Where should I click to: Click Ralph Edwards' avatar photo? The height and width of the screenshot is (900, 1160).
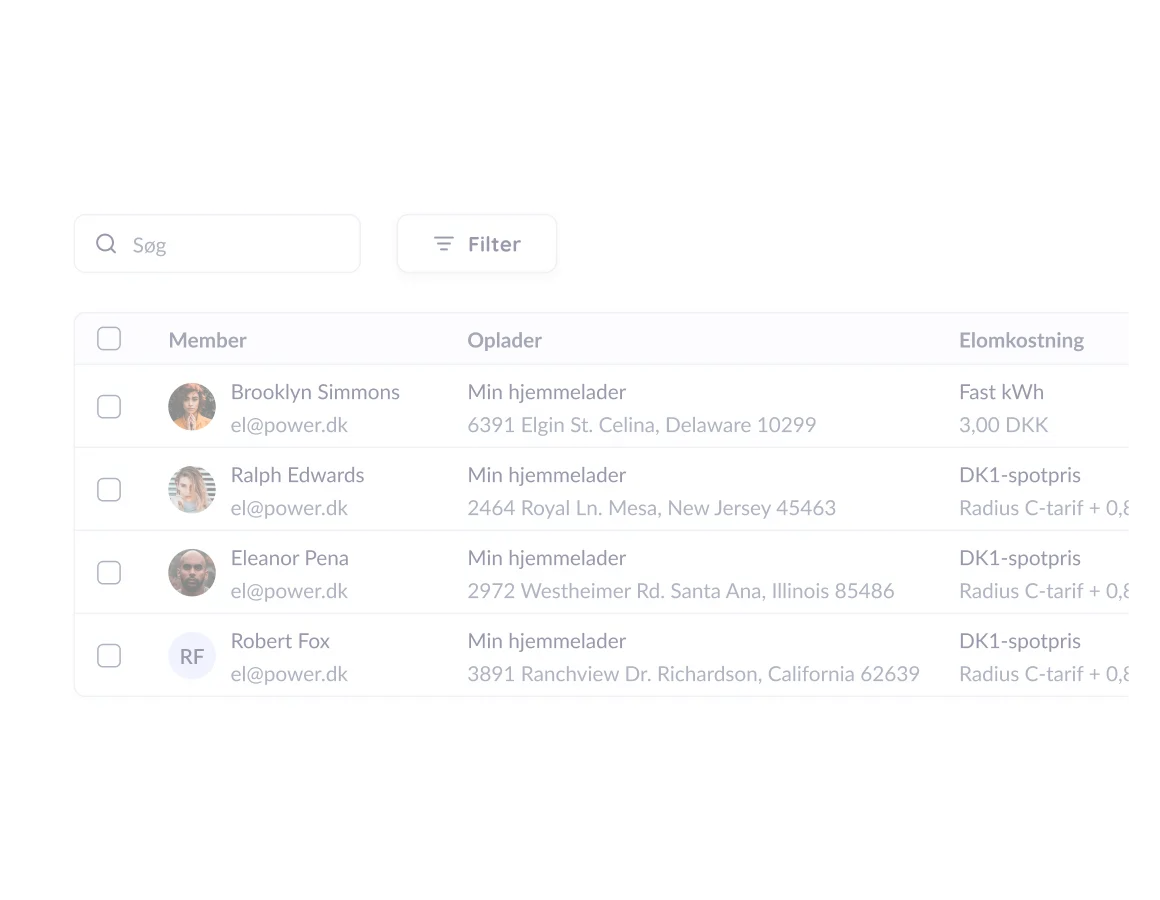click(192, 490)
